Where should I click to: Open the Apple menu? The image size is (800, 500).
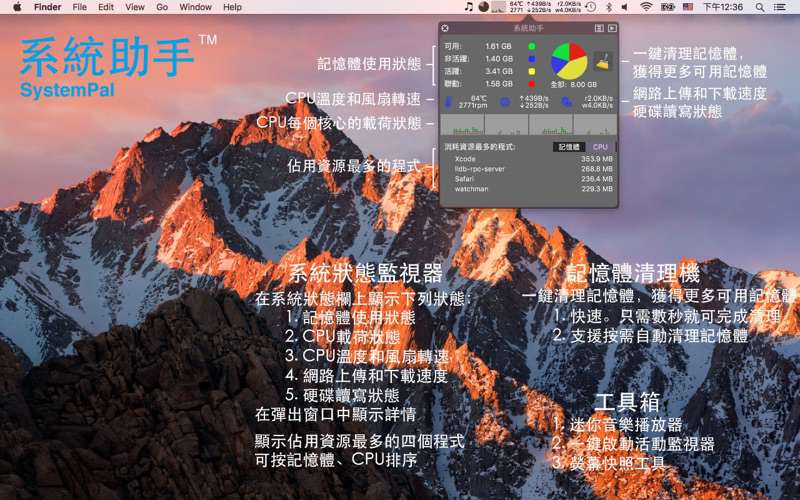[17, 7]
